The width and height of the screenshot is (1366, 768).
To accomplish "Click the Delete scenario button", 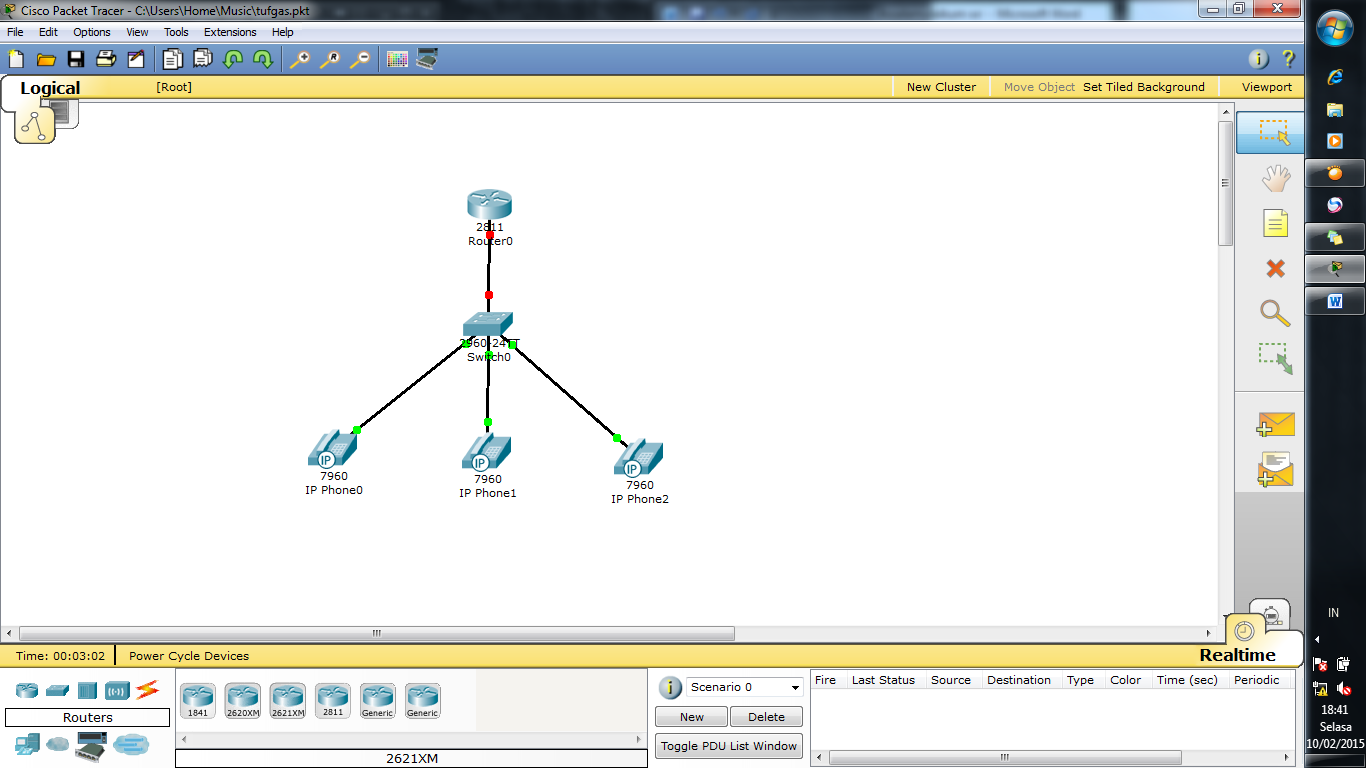I will pyautogui.click(x=766, y=717).
